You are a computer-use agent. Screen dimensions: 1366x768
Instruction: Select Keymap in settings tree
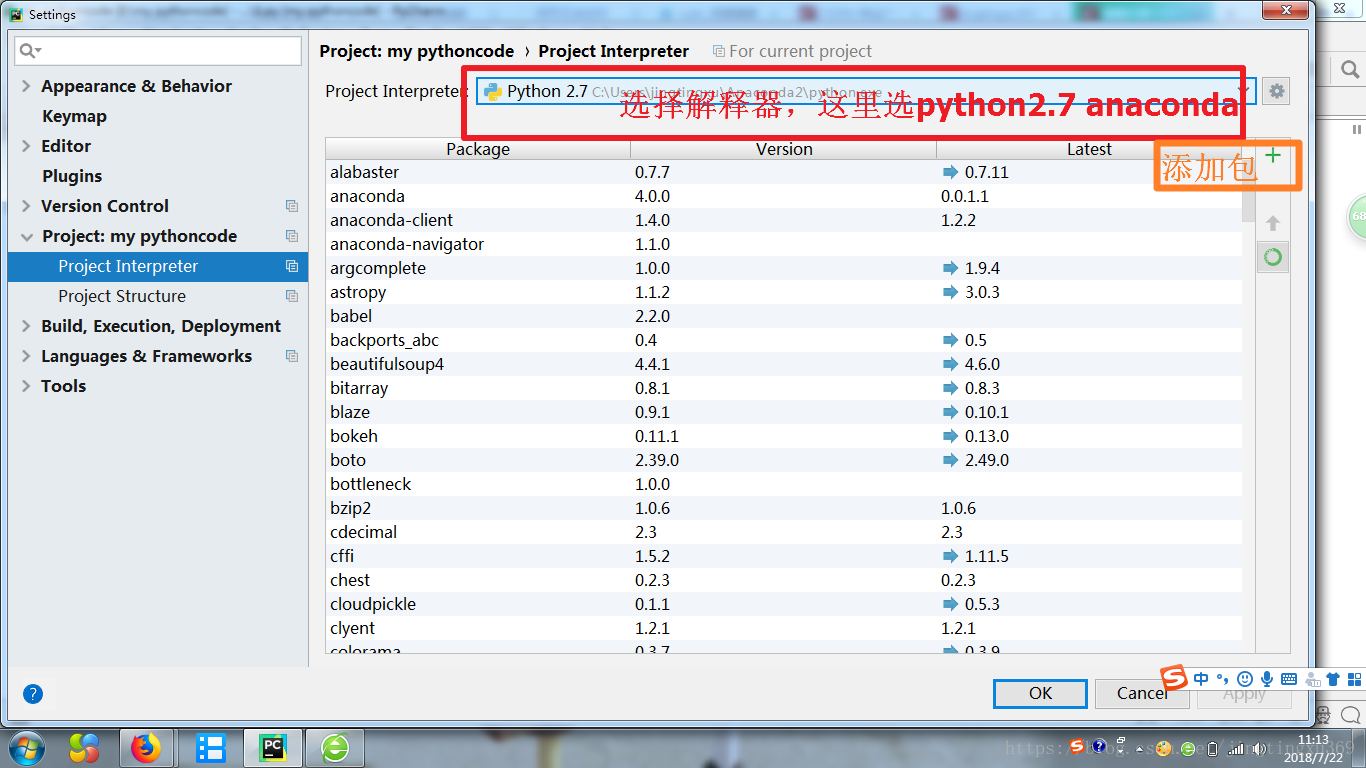74,116
